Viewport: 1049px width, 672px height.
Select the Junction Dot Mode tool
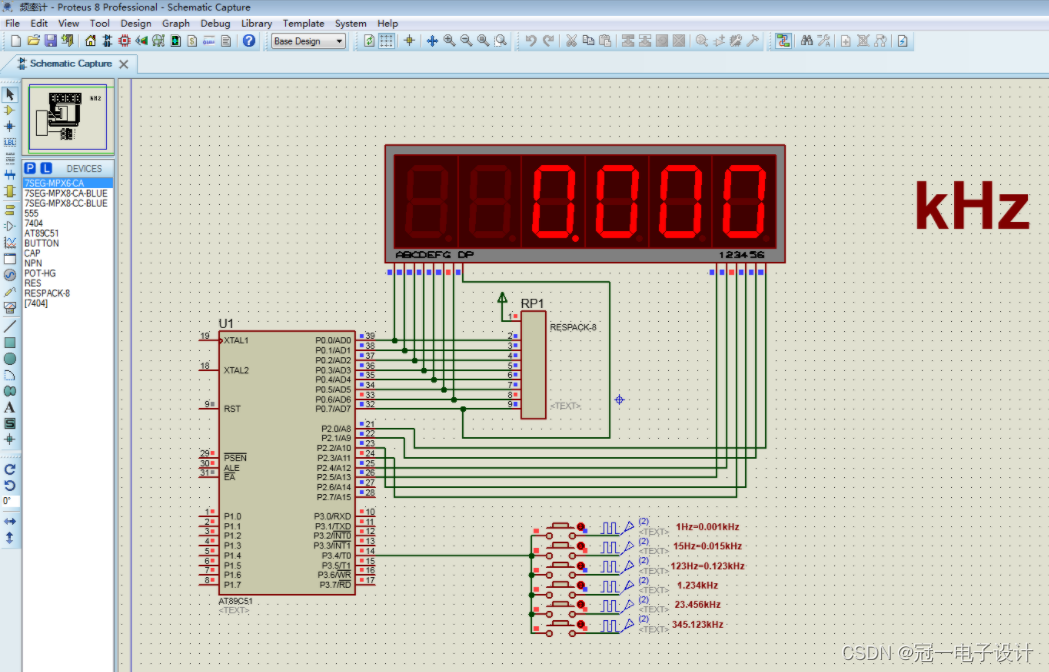(10, 127)
